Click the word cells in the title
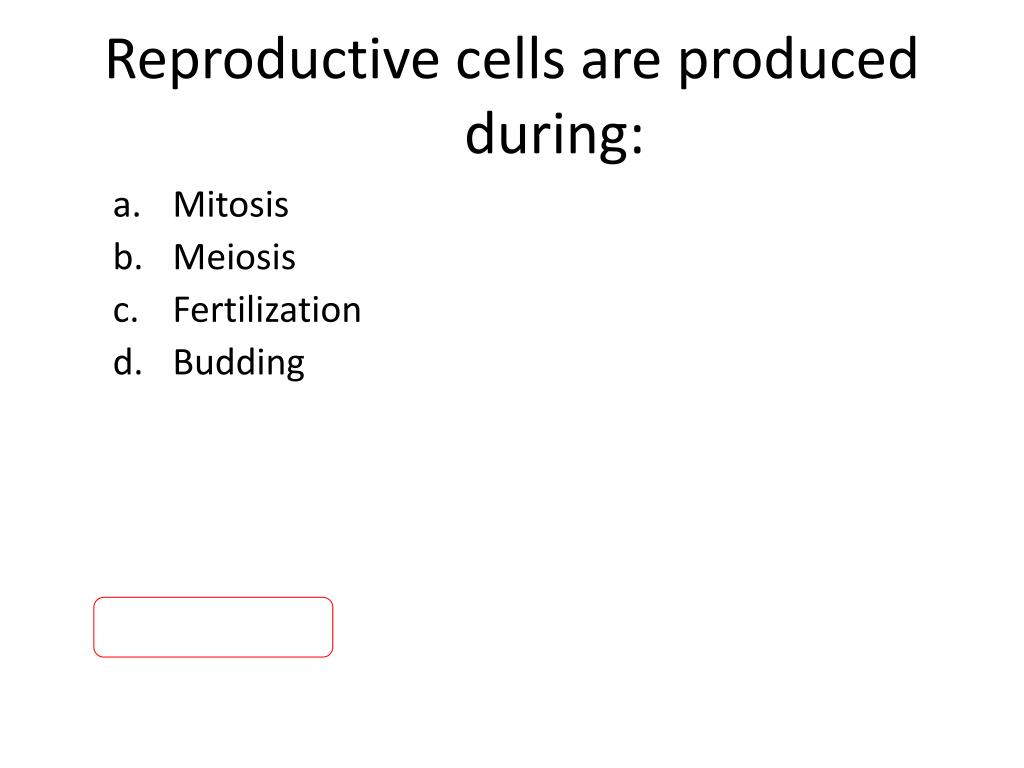Screen dimensions: 1024x768 (510, 60)
